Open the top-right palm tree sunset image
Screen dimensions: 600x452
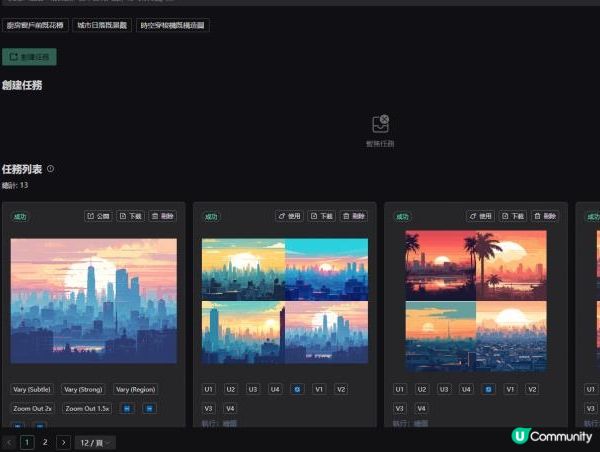point(512,265)
